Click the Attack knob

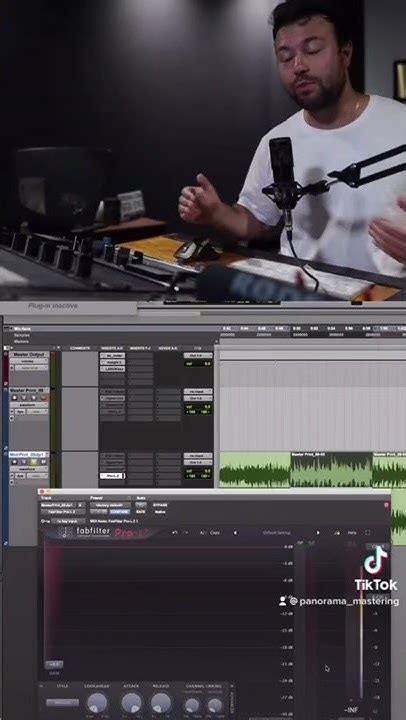pos(131,703)
